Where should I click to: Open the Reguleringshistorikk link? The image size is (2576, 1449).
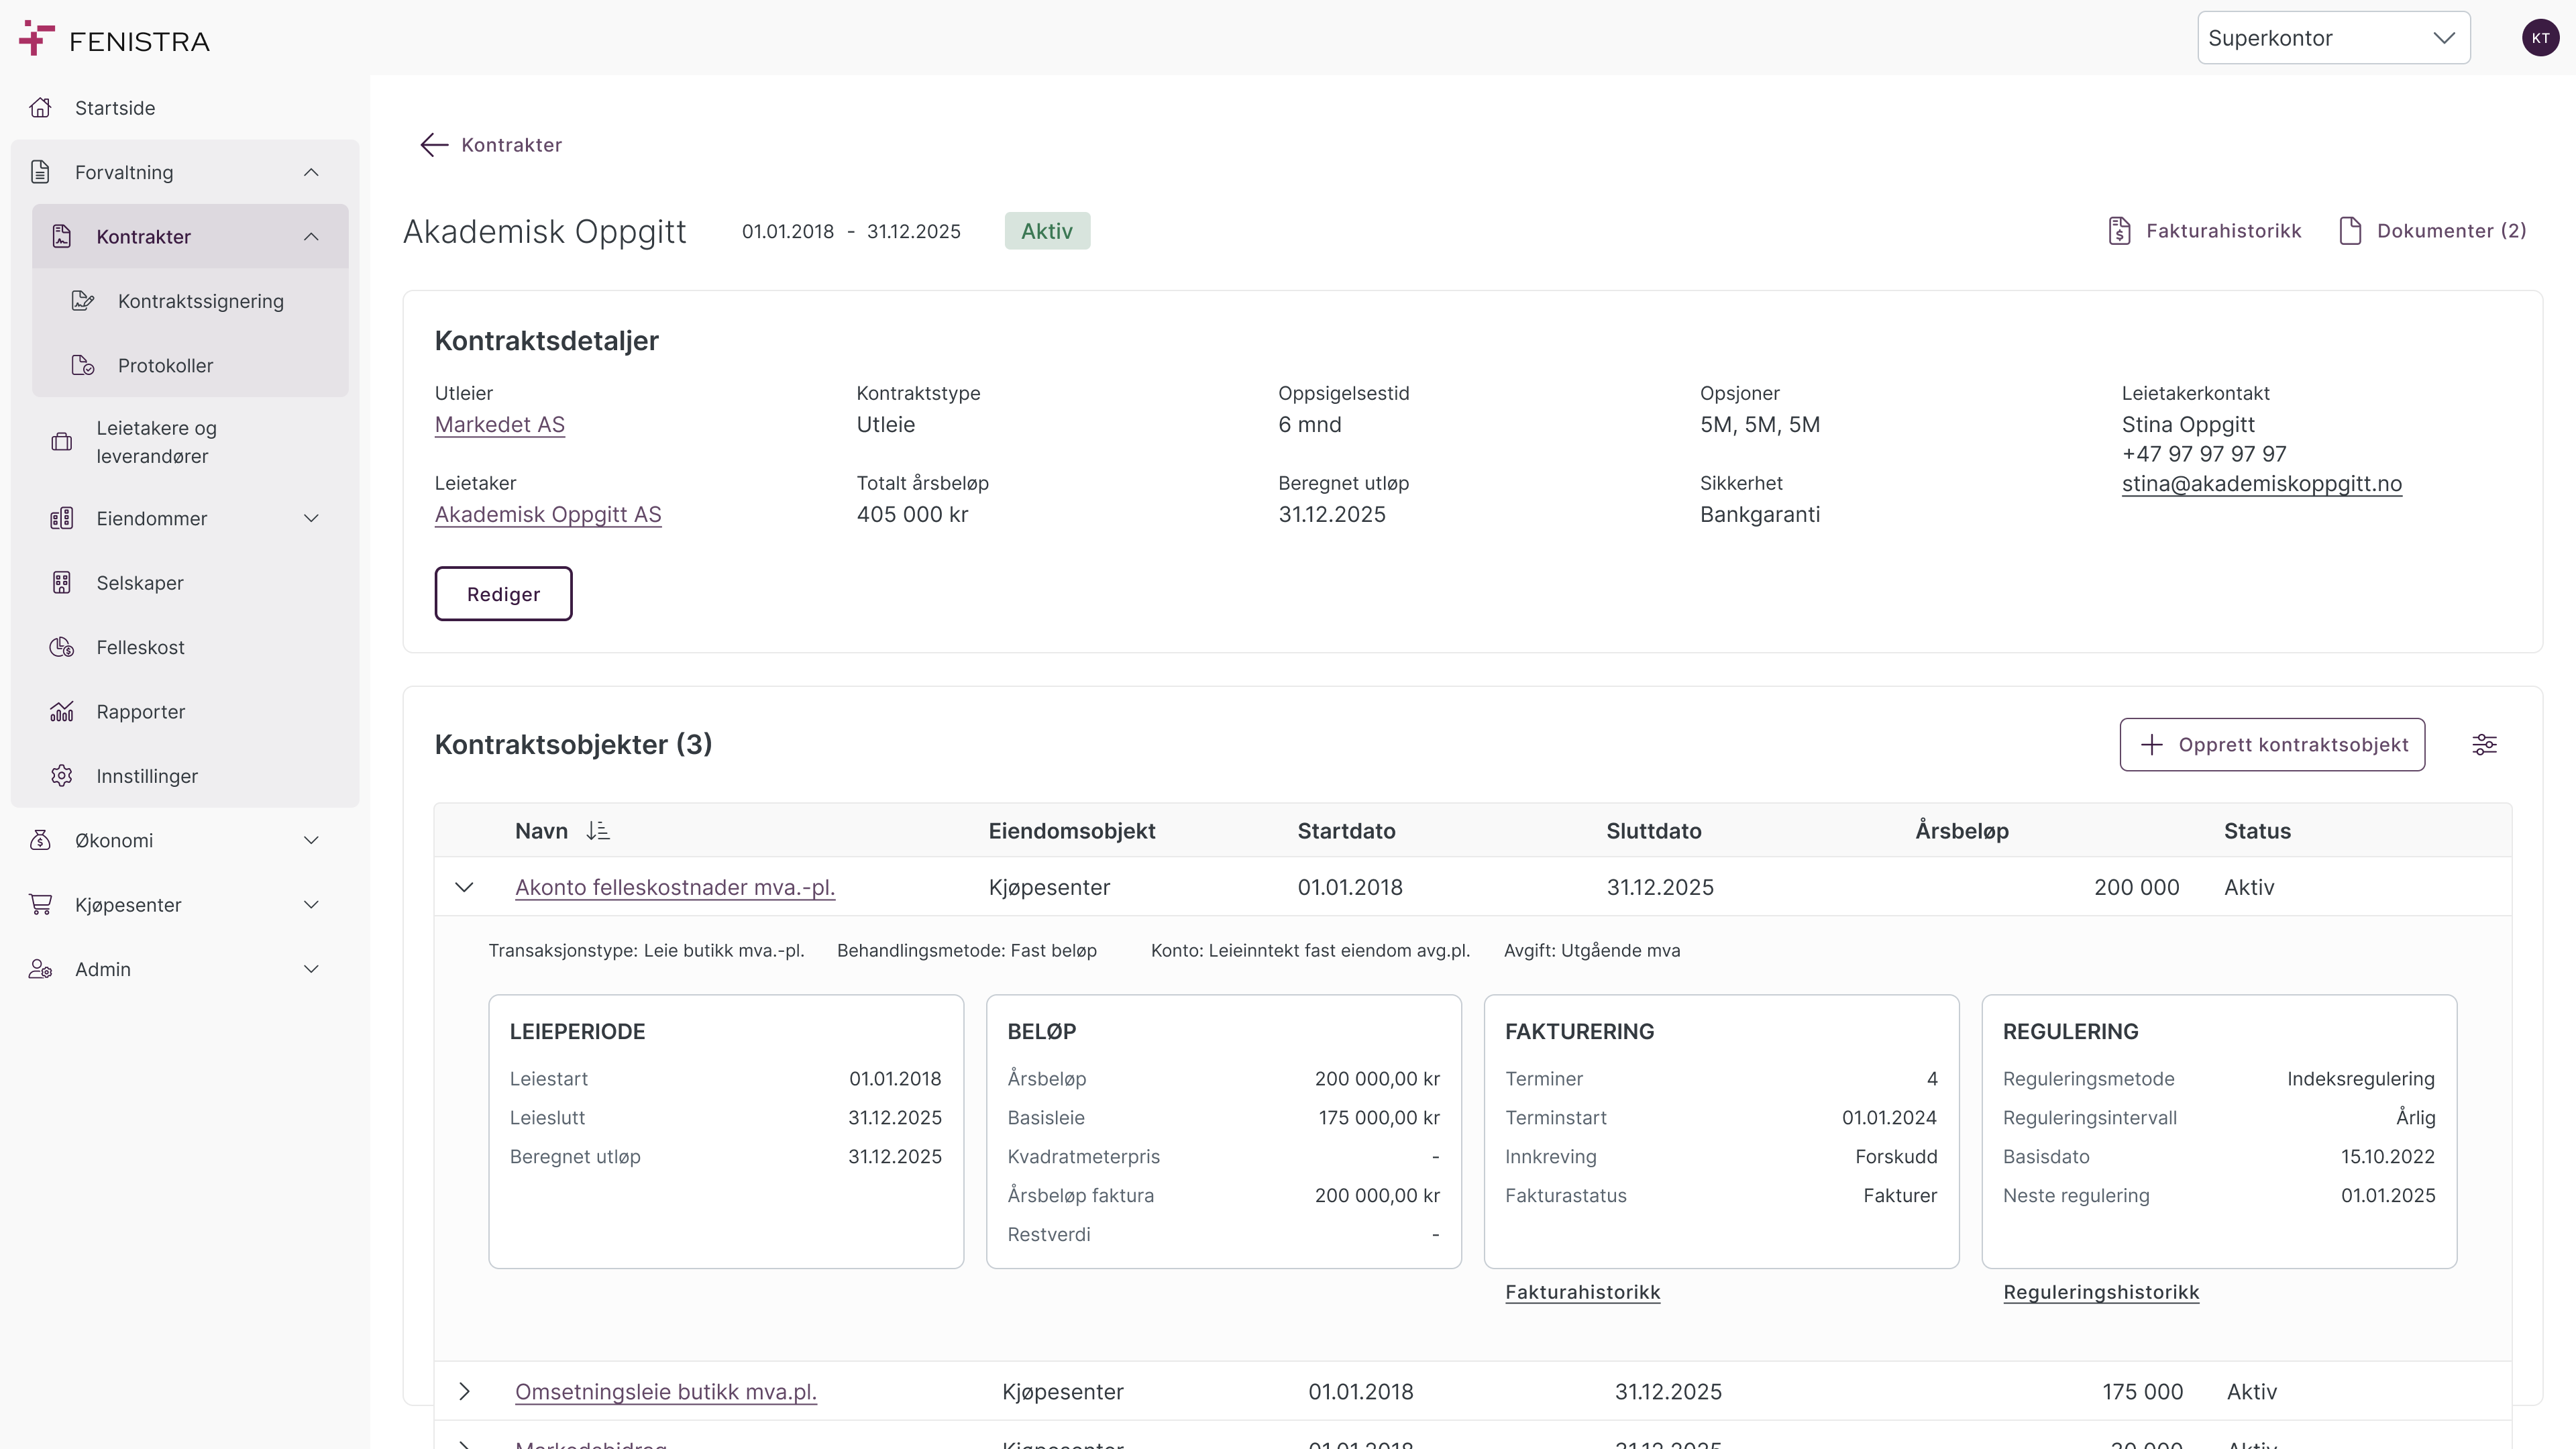tap(2101, 1292)
